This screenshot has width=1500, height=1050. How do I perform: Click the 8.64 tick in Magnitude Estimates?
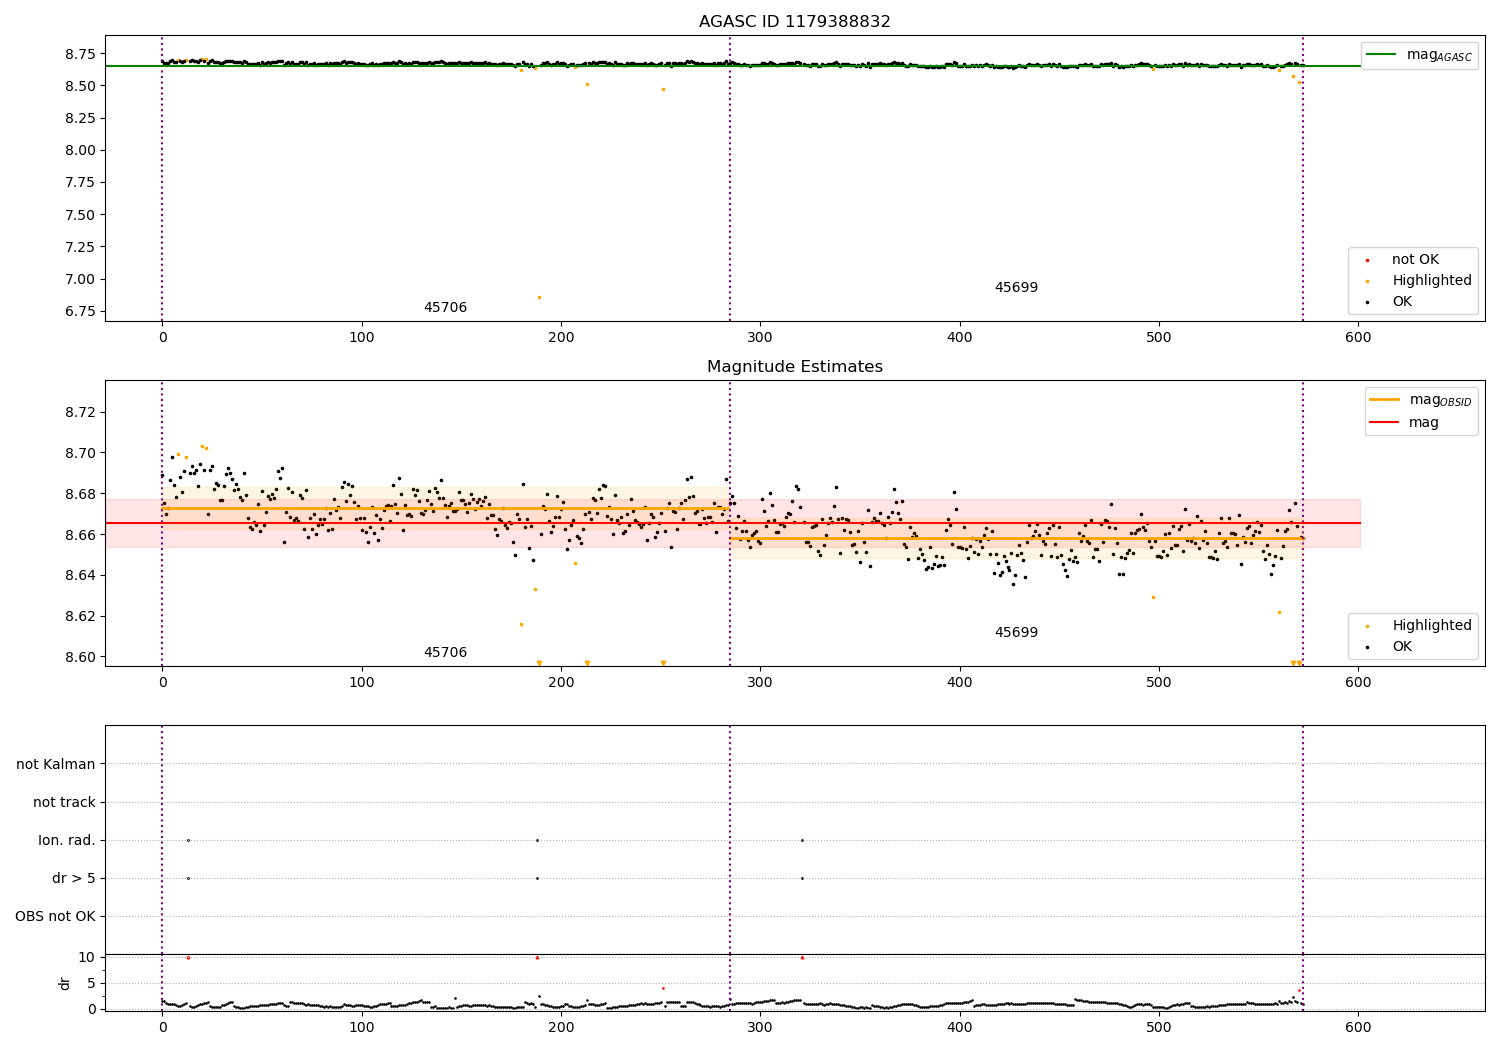point(79,576)
